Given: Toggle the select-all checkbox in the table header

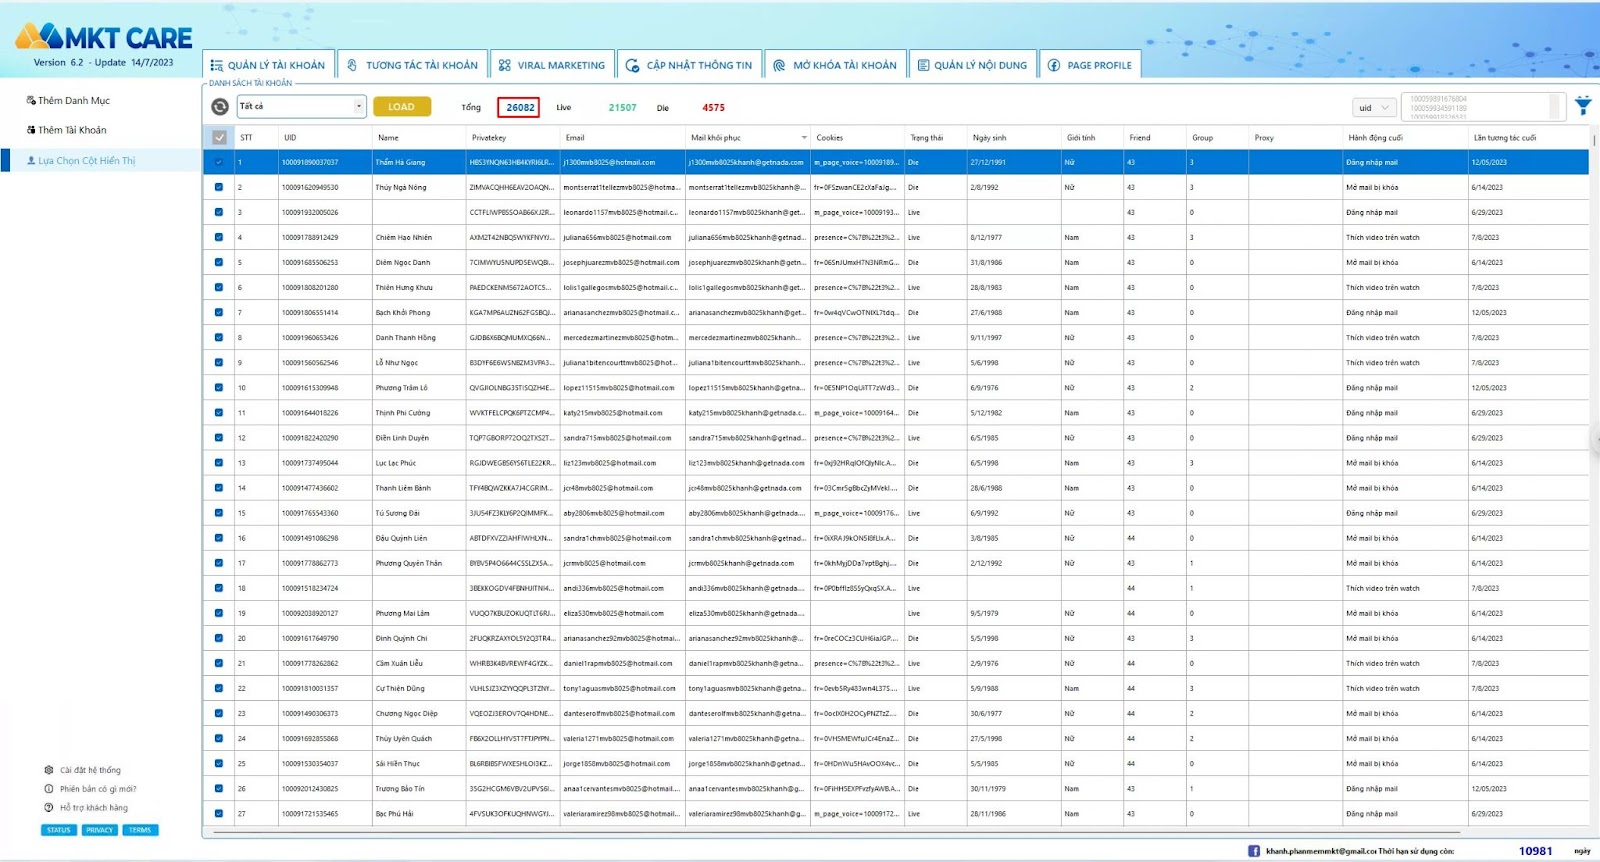Looking at the screenshot, I should coord(219,137).
